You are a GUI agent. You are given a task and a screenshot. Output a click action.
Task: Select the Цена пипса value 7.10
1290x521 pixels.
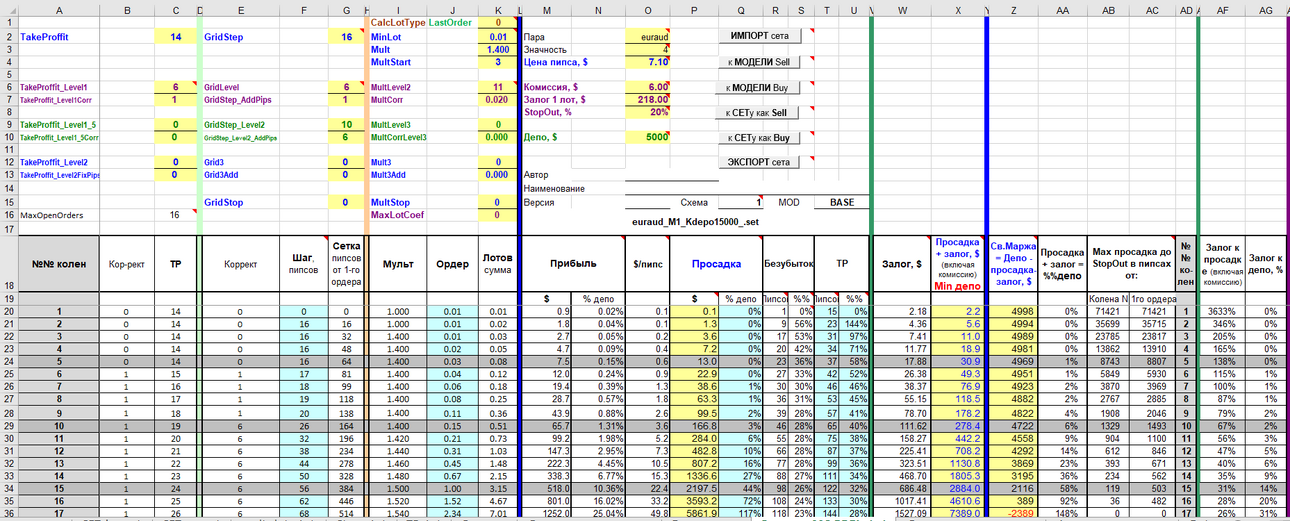pyautogui.click(x=648, y=62)
